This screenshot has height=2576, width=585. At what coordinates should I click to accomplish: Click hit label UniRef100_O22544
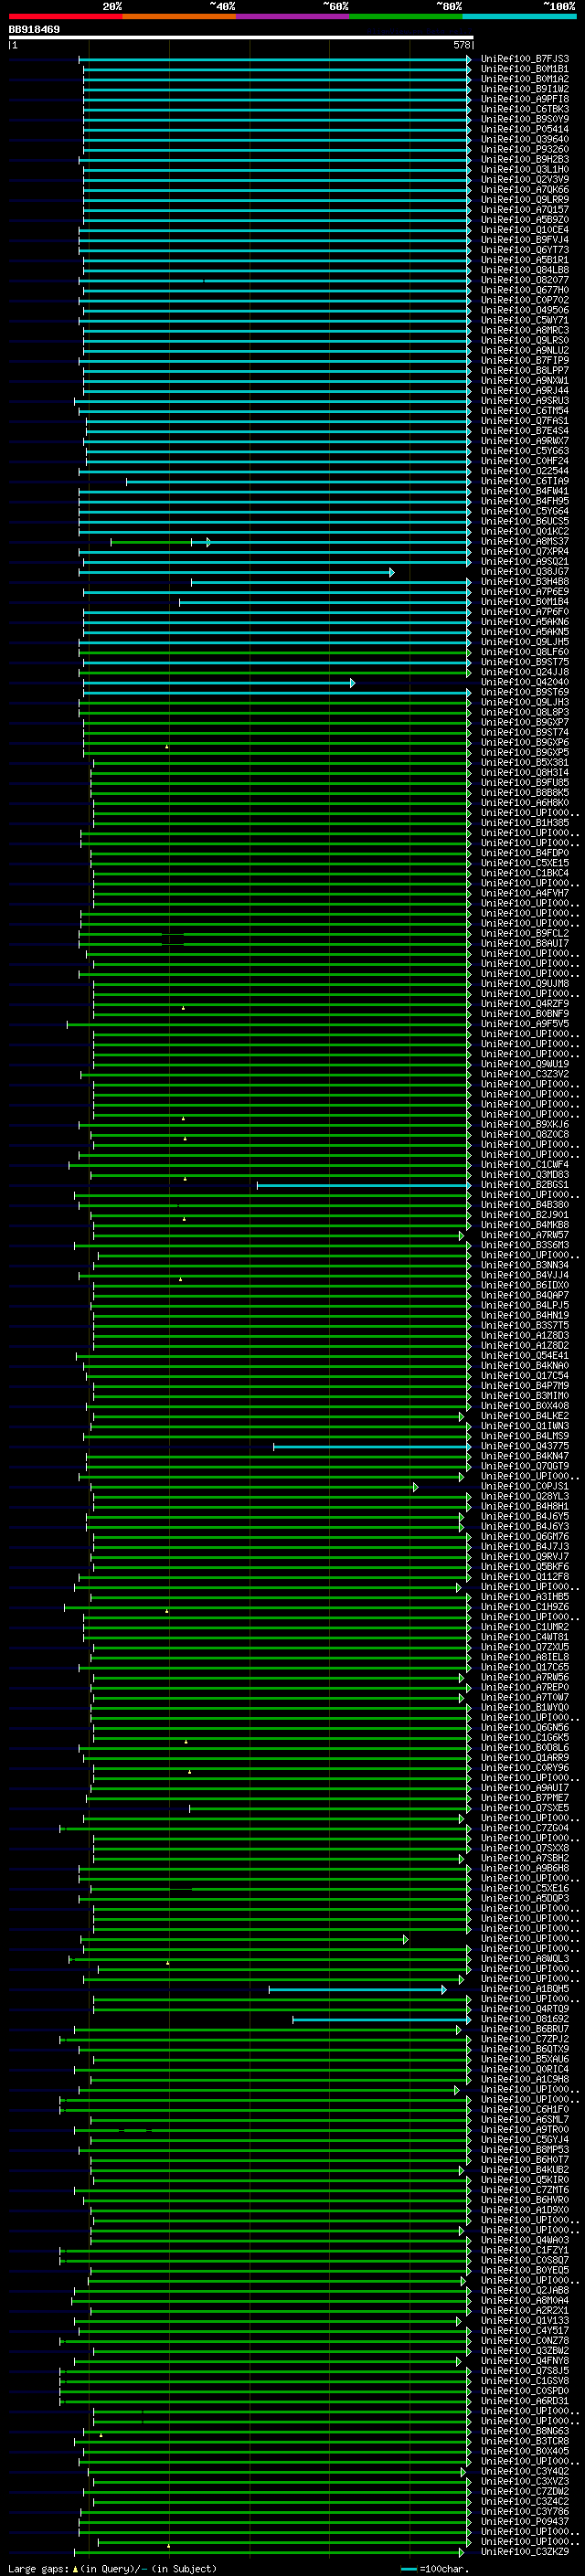(525, 471)
